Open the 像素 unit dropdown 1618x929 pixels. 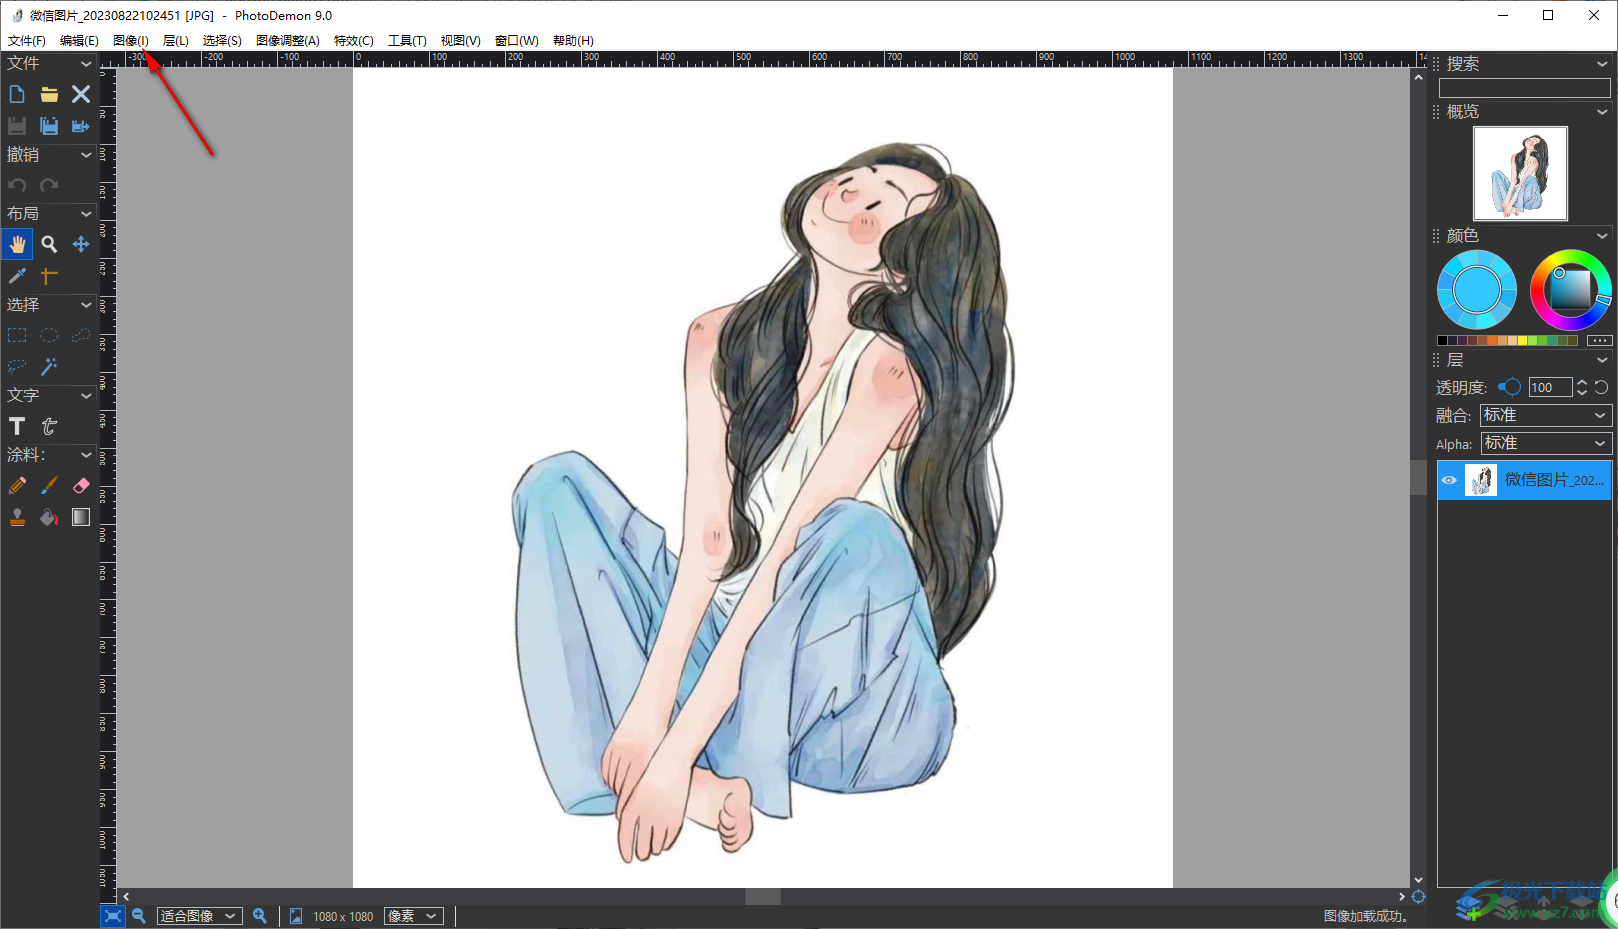413,916
